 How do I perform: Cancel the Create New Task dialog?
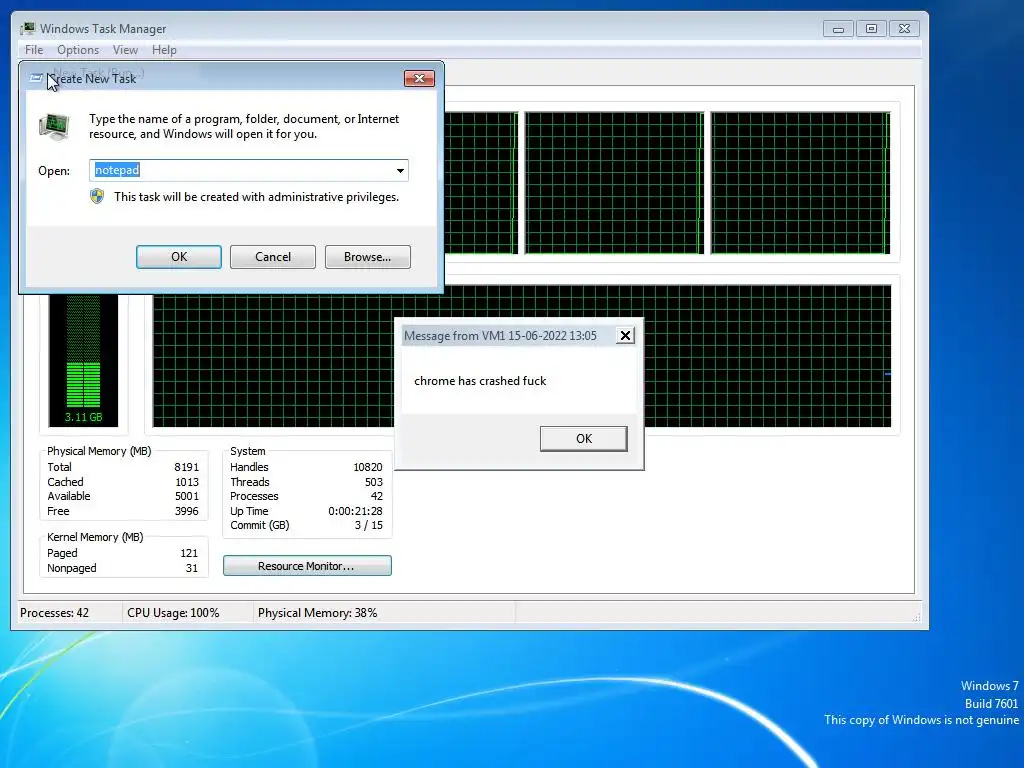pos(273,257)
